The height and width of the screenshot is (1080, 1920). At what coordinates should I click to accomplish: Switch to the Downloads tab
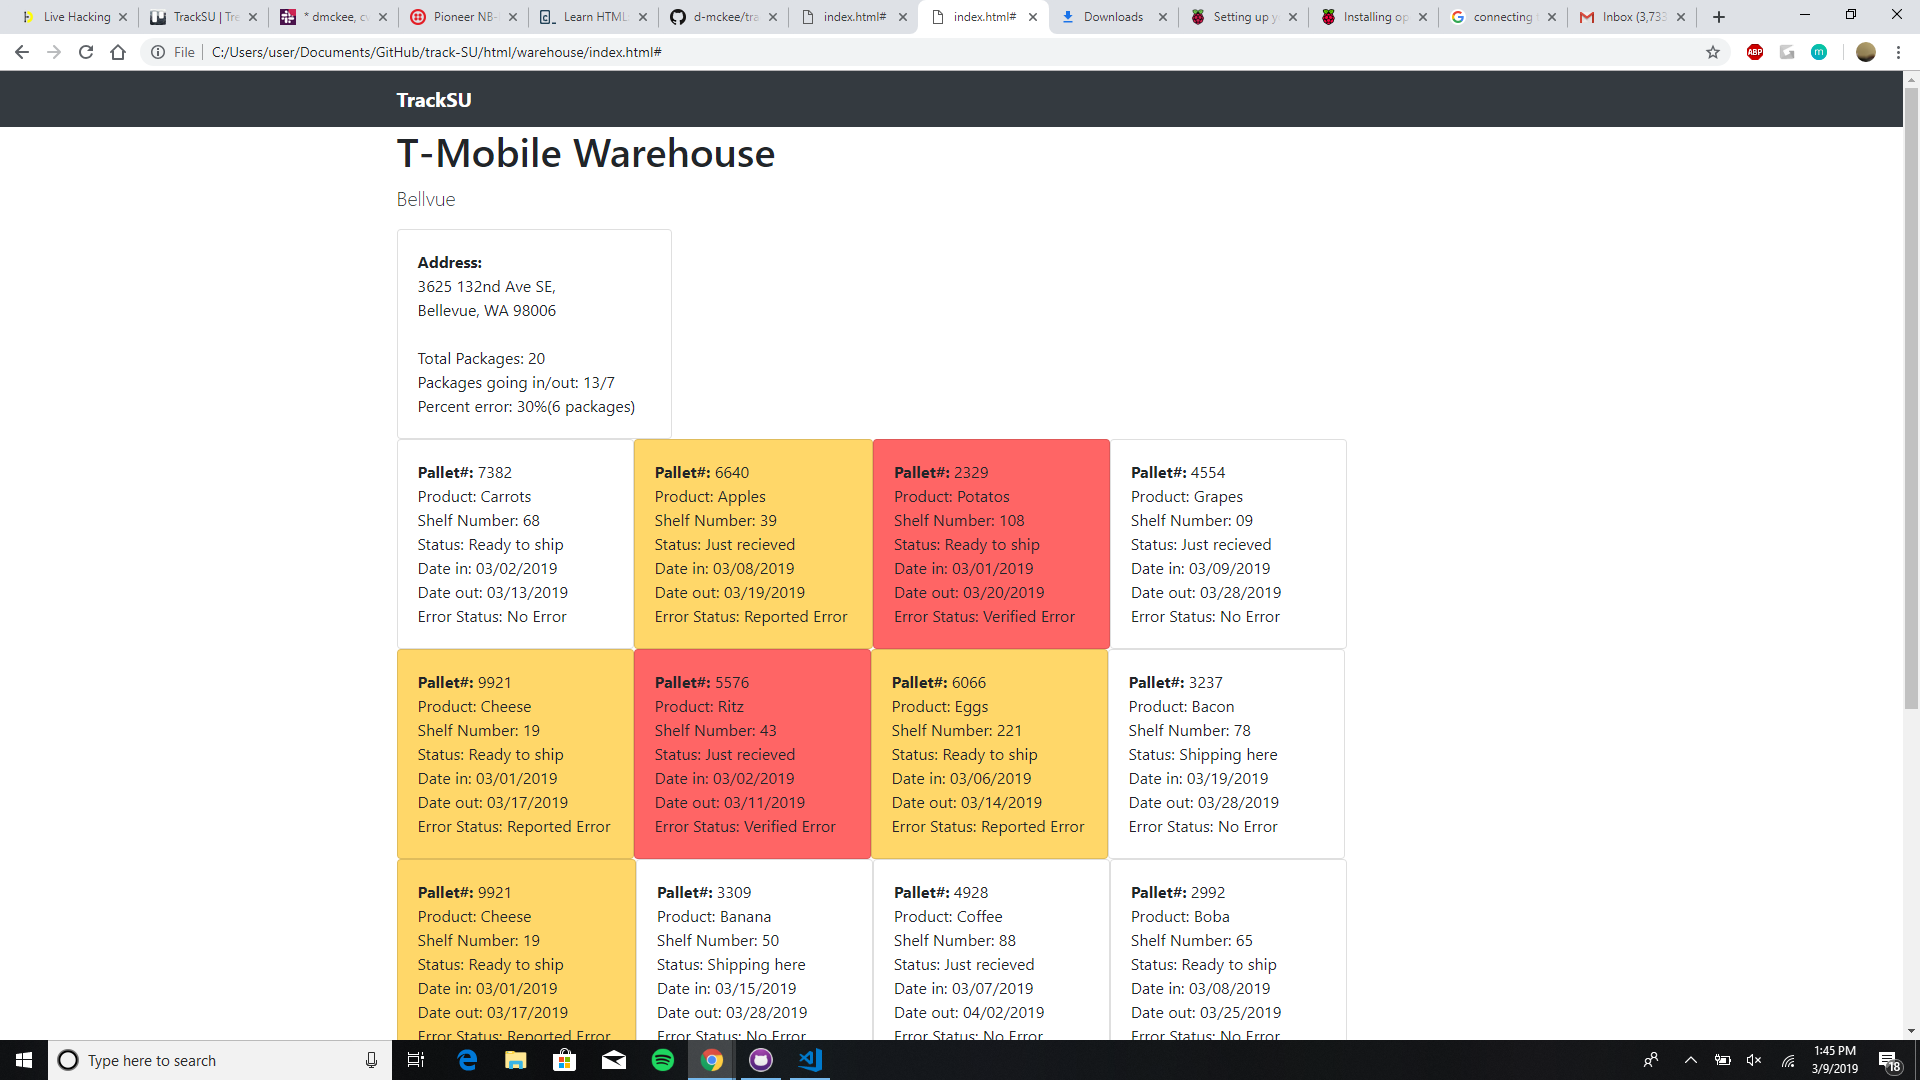(1113, 17)
